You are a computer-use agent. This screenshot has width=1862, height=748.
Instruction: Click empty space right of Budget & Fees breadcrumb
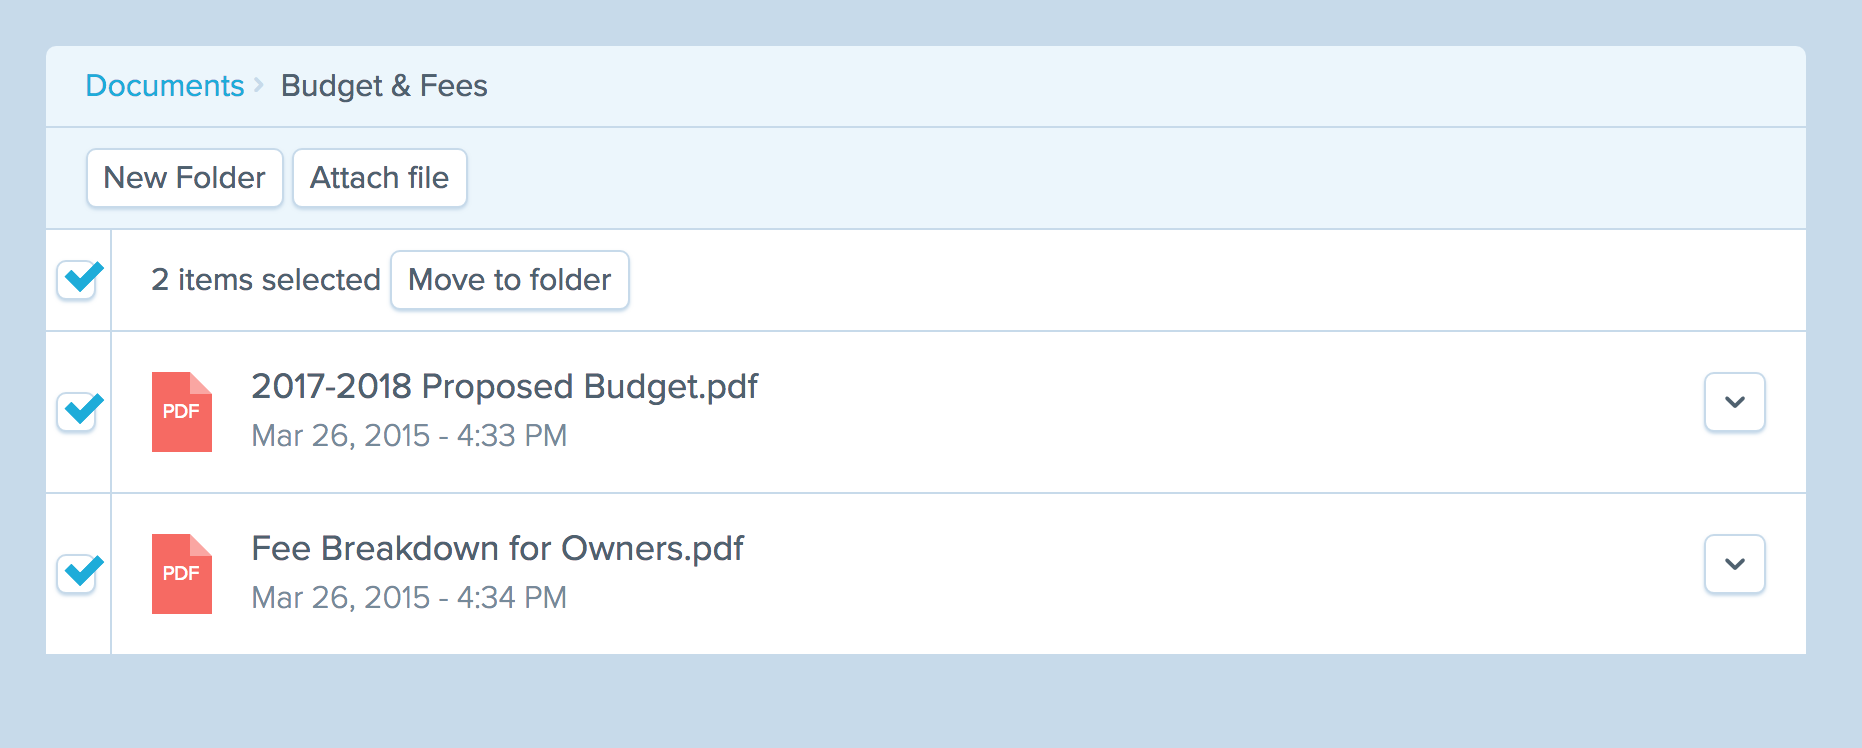coord(1100,86)
